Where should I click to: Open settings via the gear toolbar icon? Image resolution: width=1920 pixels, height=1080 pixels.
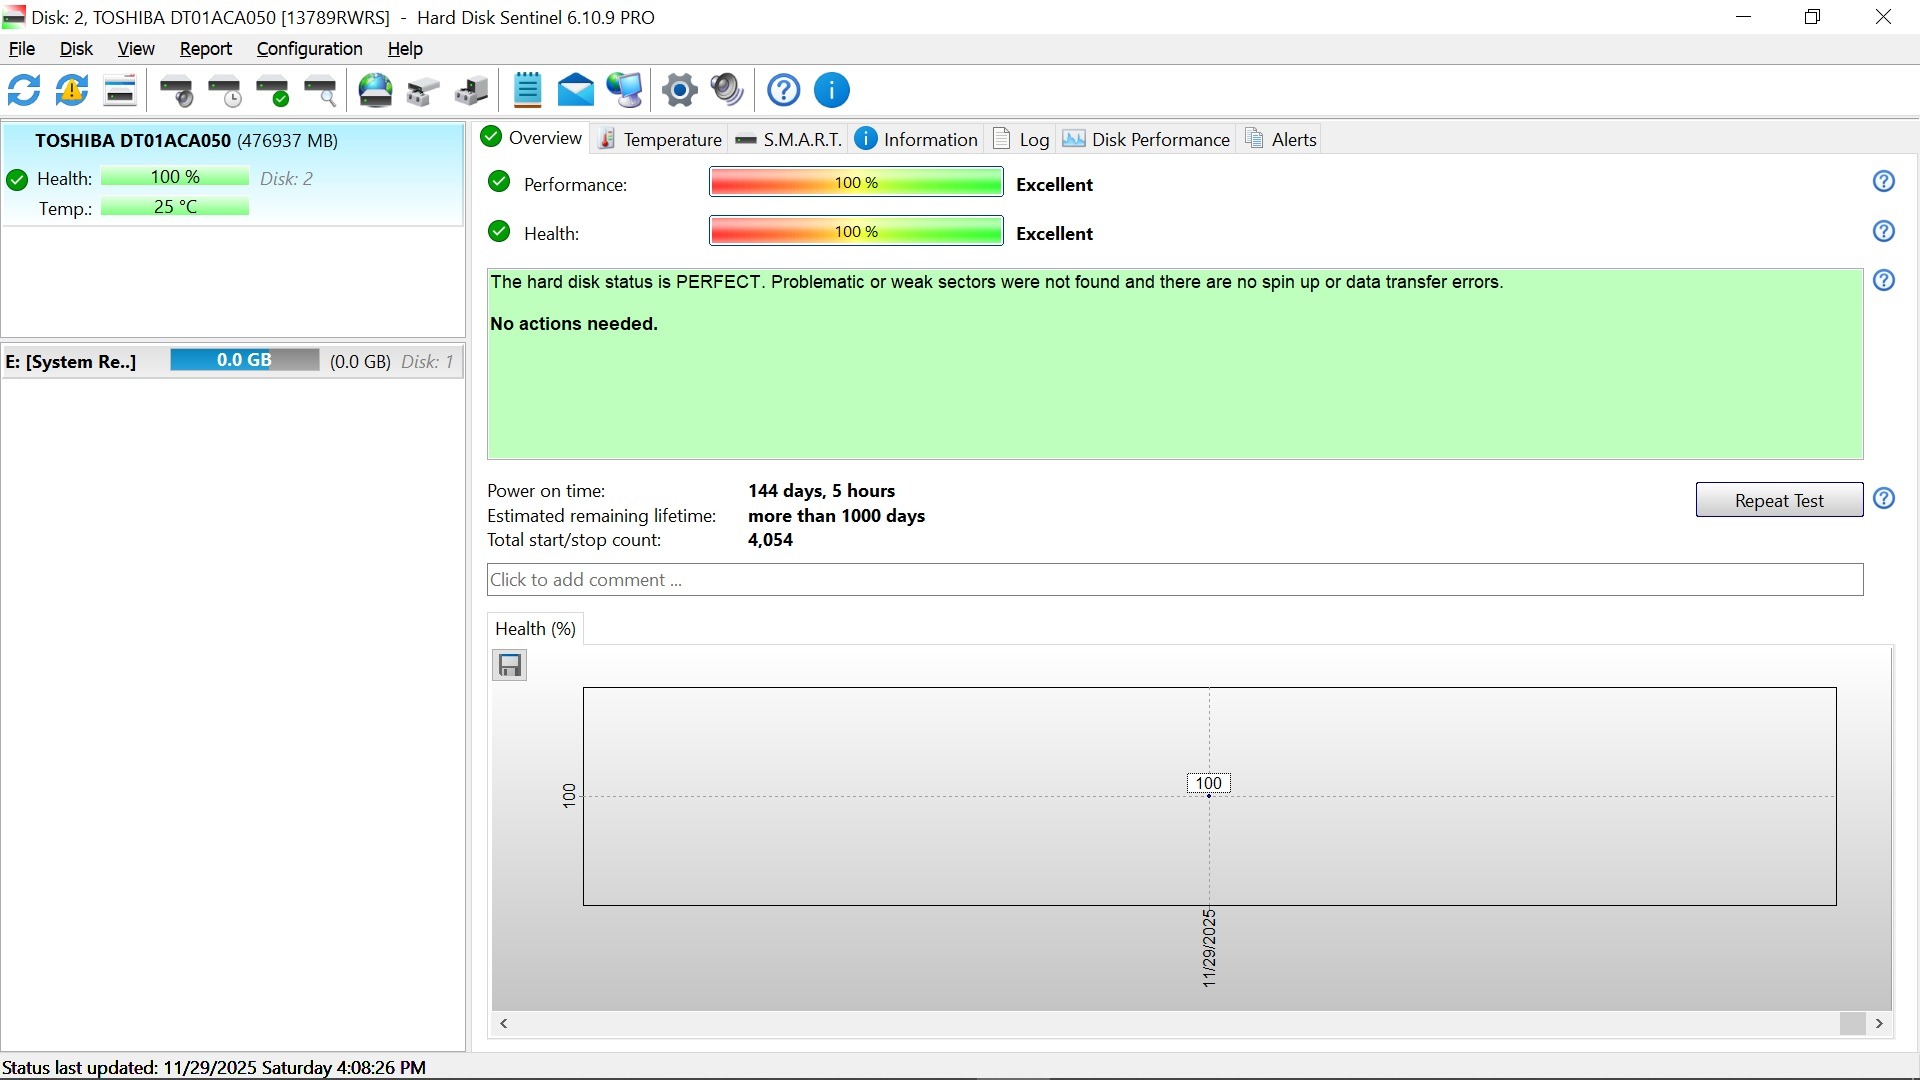click(x=680, y=91)
